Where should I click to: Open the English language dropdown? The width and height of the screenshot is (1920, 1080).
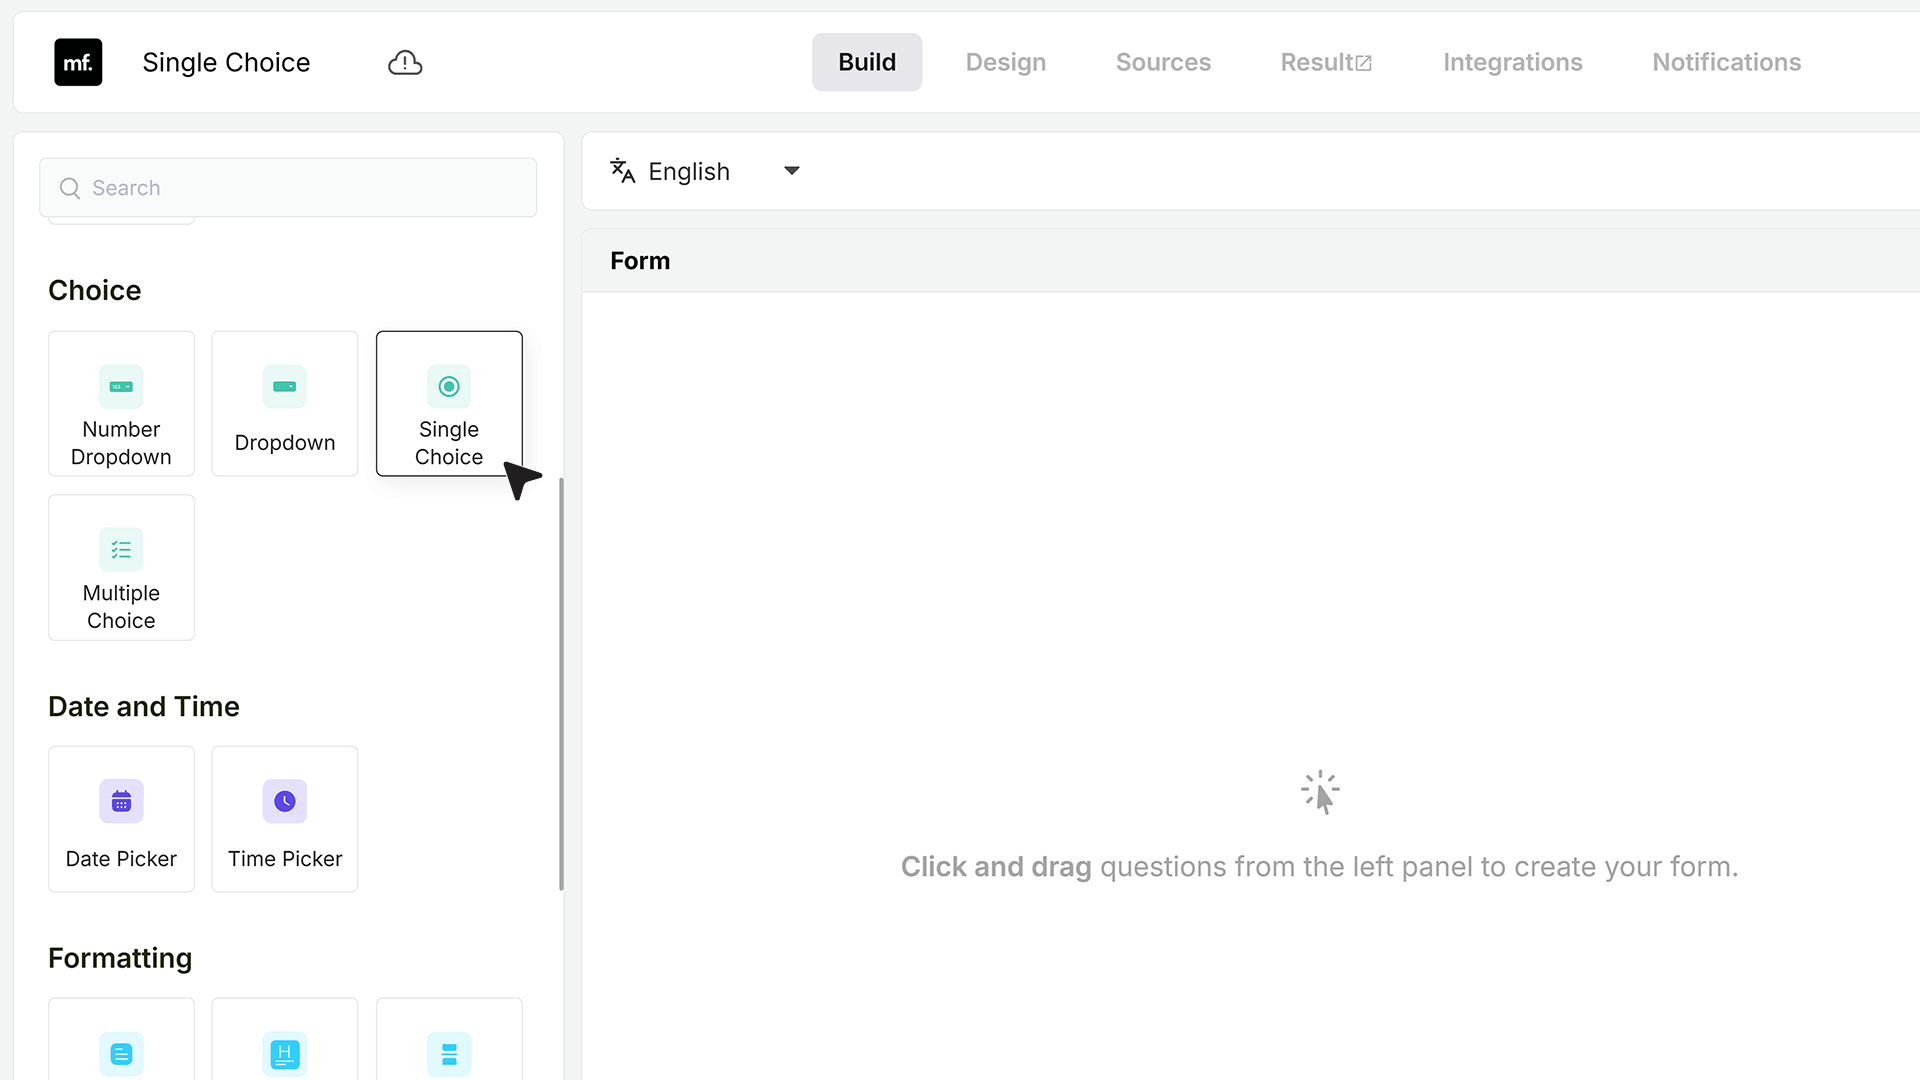706,171
